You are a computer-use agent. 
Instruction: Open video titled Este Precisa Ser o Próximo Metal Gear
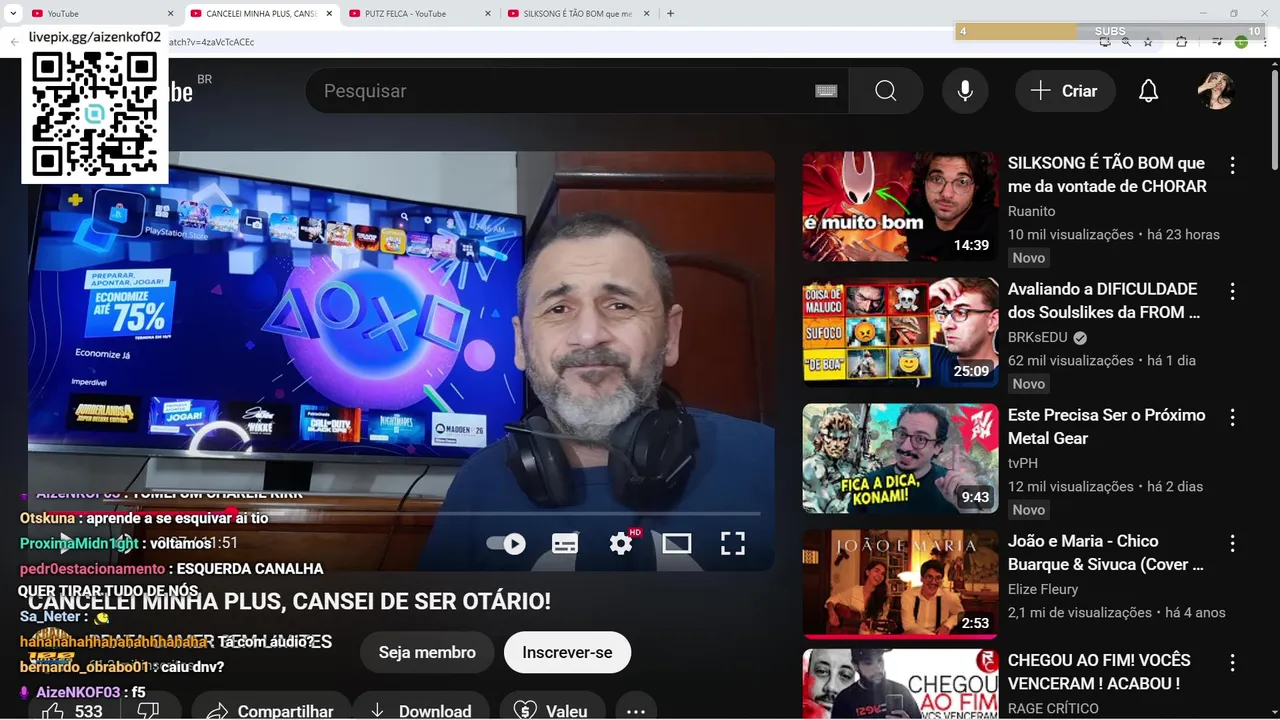(x=1106, y=426)
